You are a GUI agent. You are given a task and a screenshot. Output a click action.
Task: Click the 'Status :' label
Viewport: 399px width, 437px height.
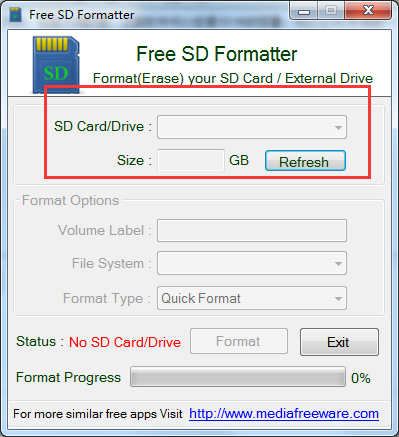coord(40,342)
